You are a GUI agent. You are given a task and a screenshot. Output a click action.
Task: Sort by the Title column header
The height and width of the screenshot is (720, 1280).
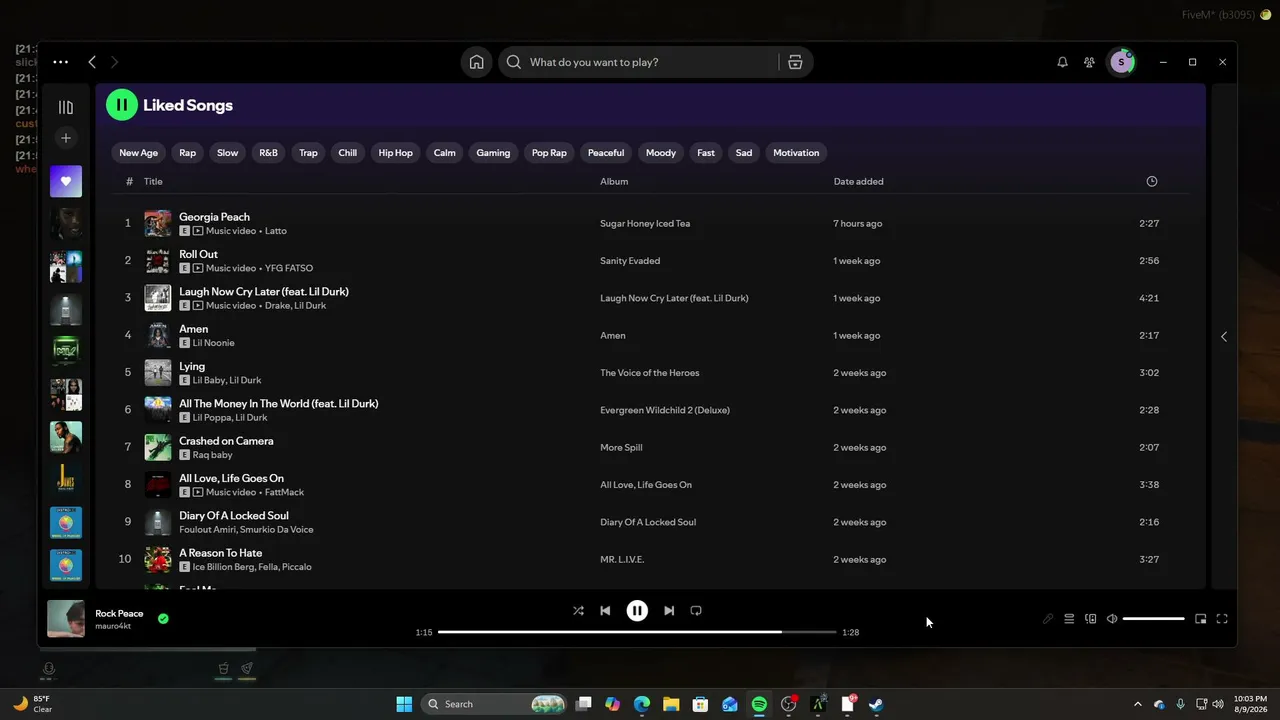coord(153,182)
